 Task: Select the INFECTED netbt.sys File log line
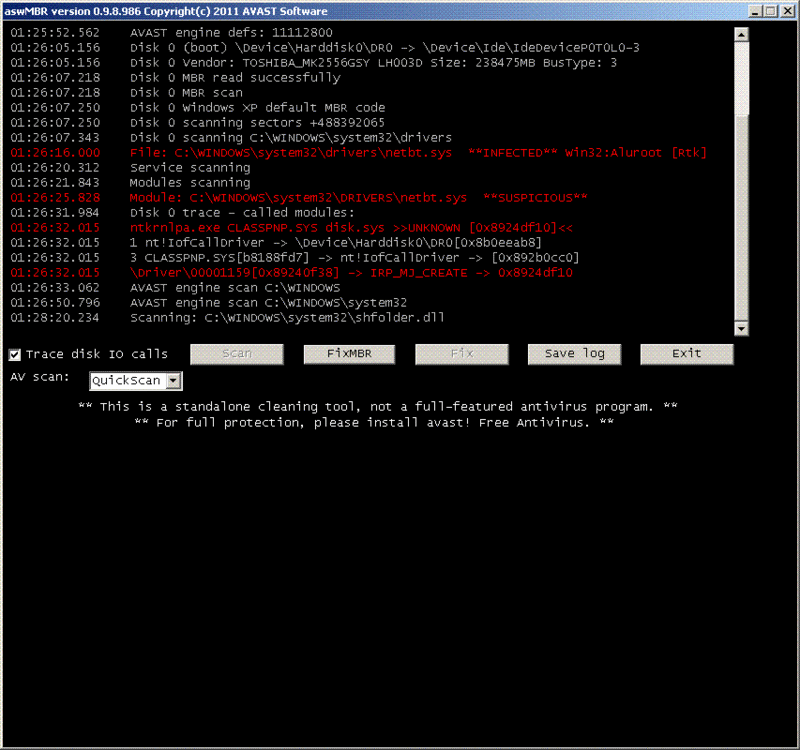[x=358, y=153]
